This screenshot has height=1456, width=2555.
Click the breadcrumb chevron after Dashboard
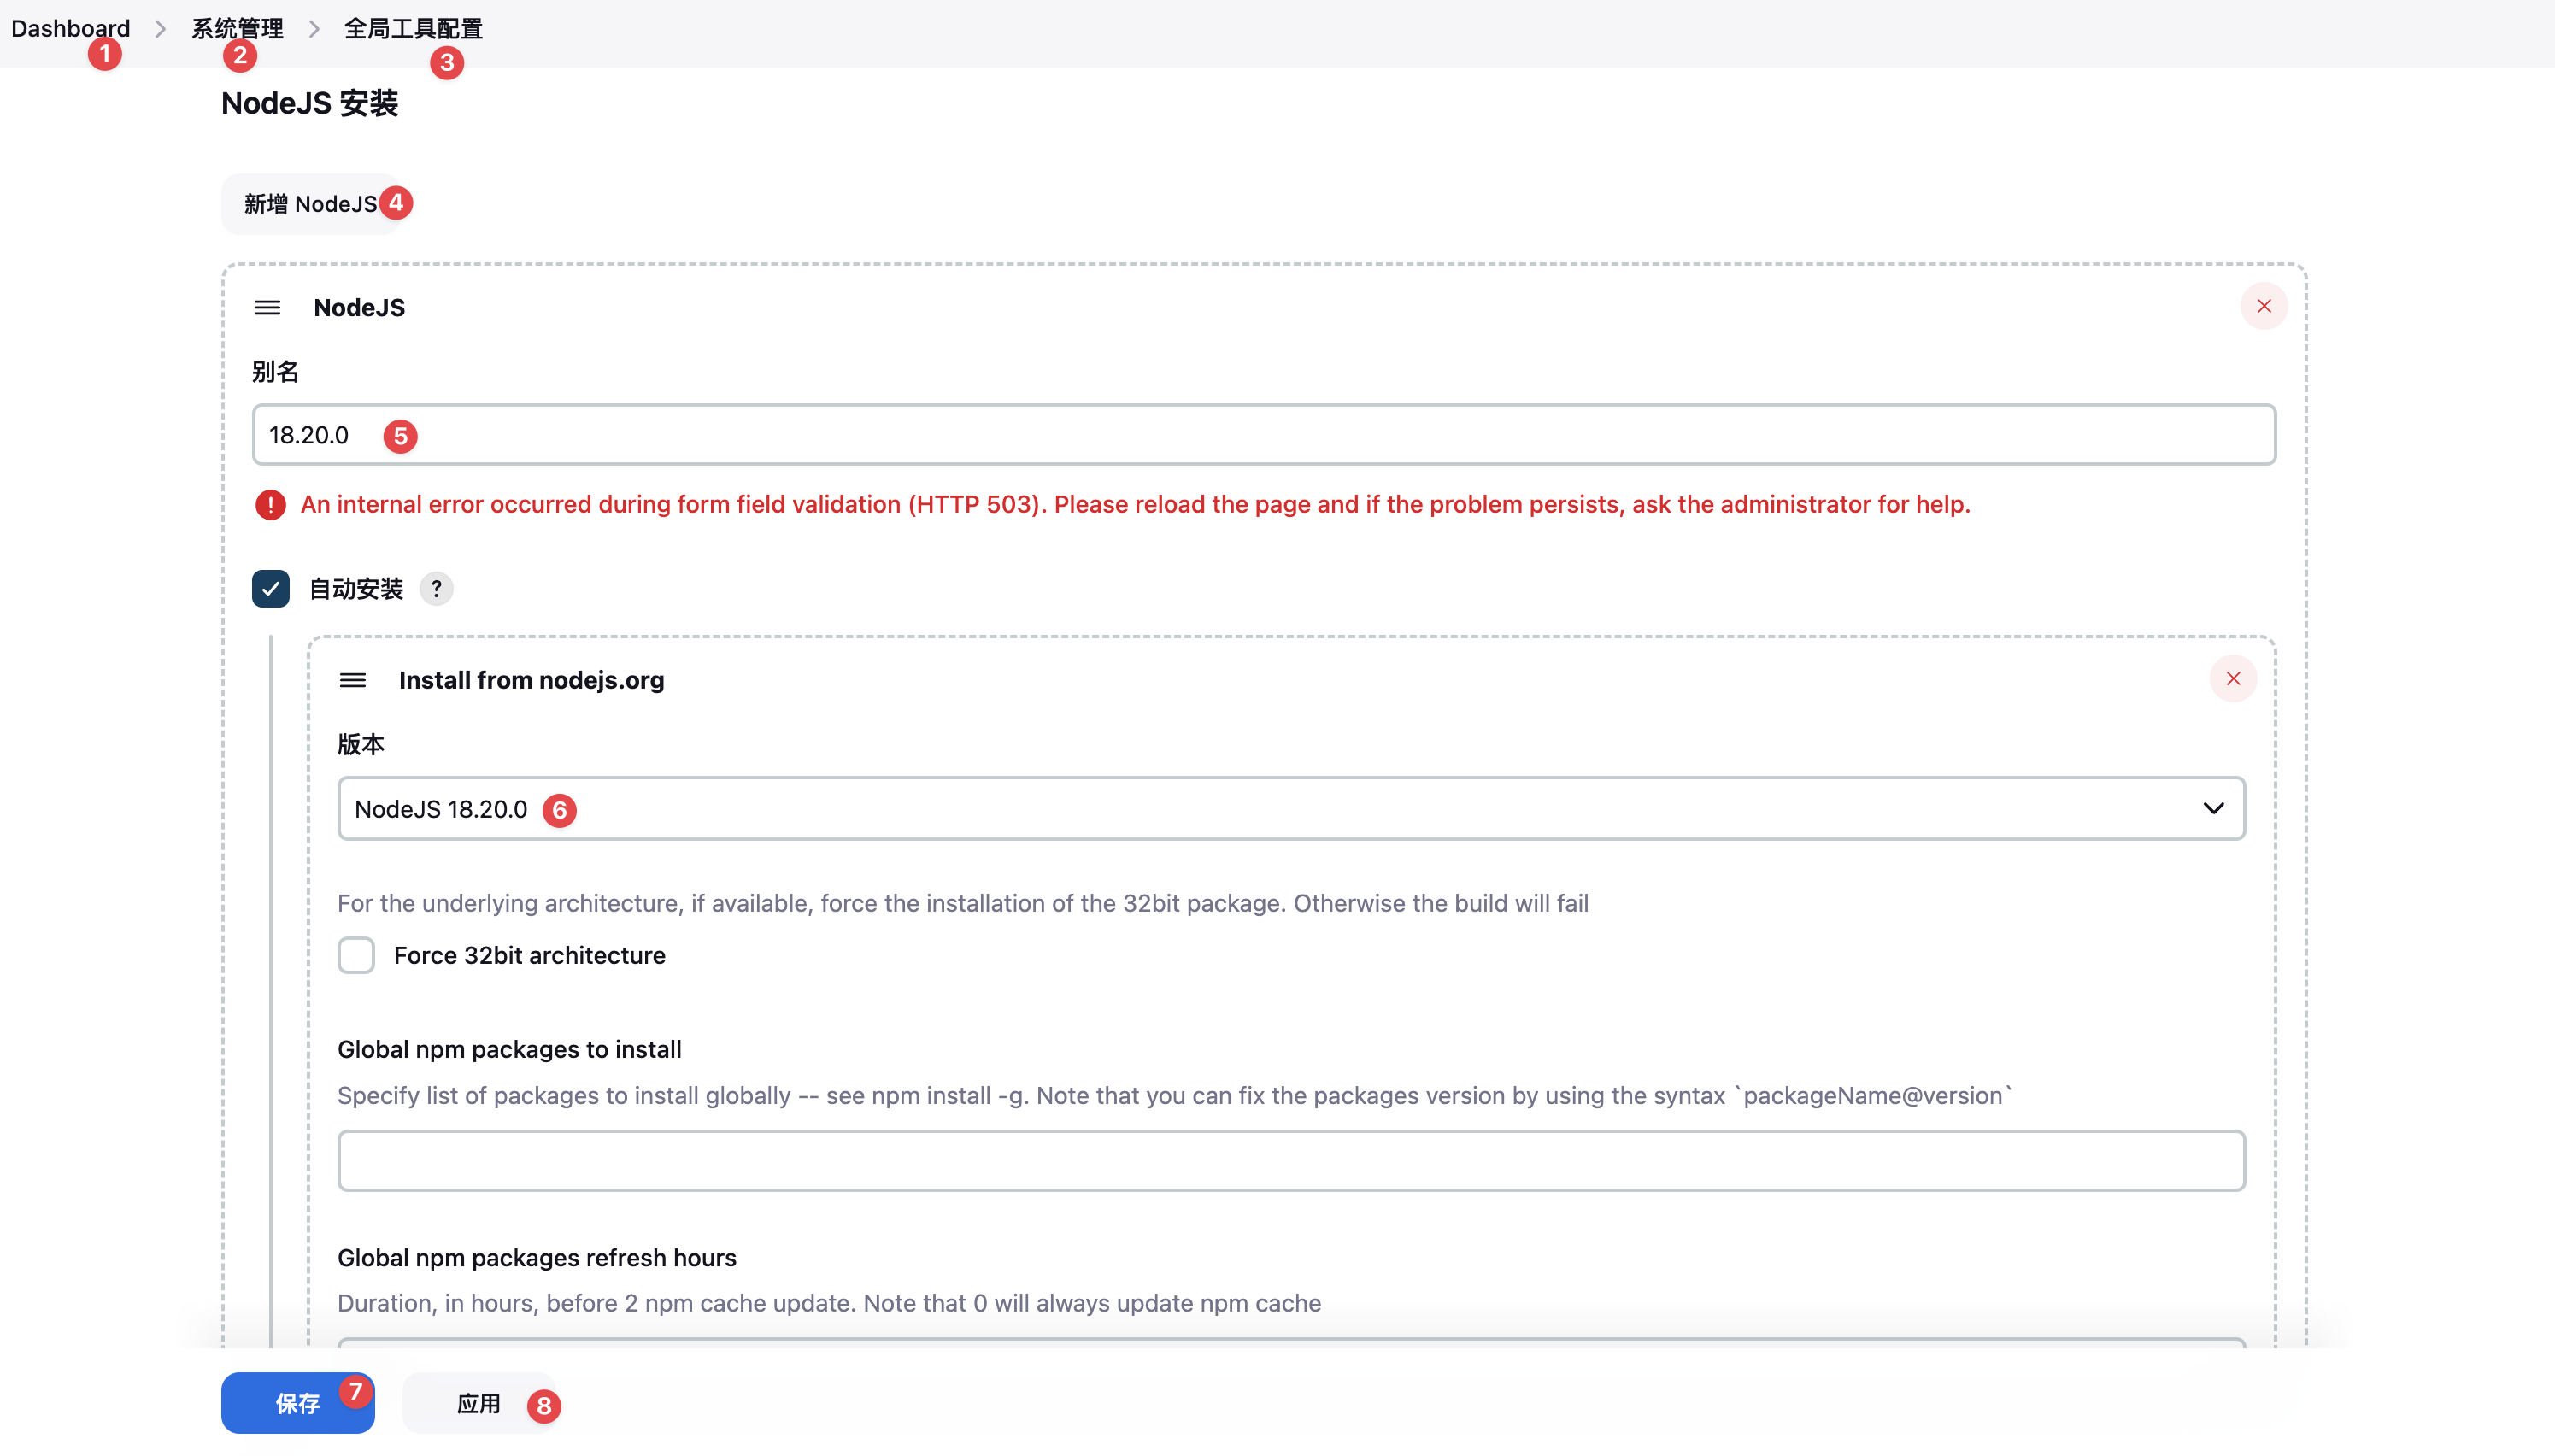(x=160, y=29)
